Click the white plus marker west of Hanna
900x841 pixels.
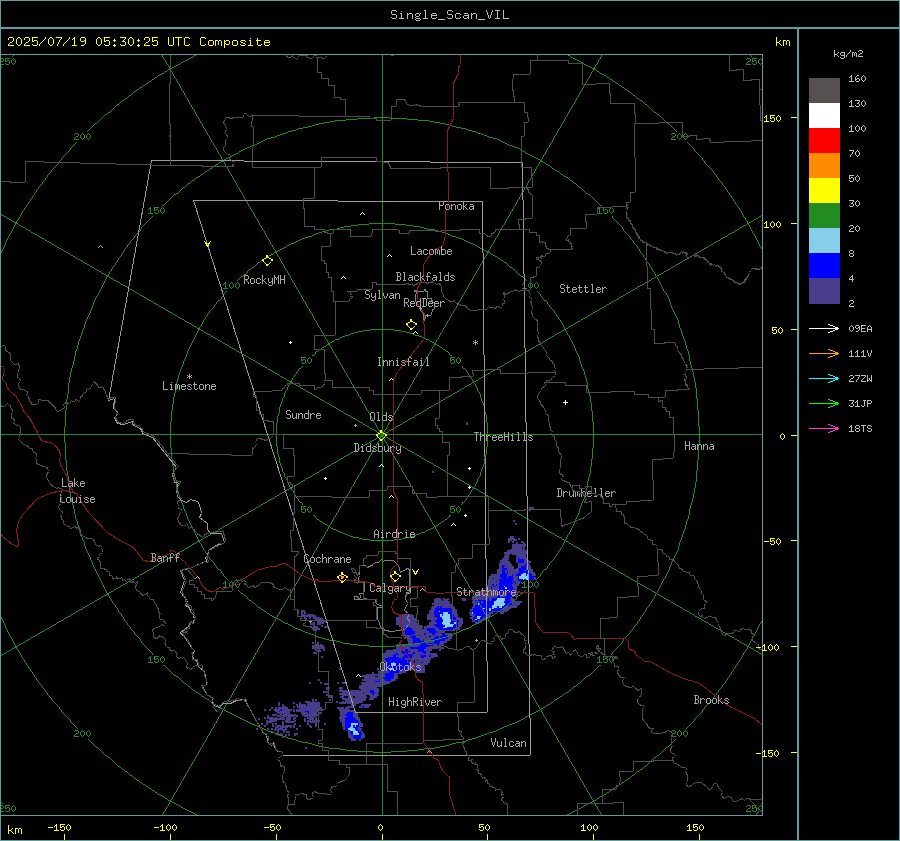click(565, 402)
